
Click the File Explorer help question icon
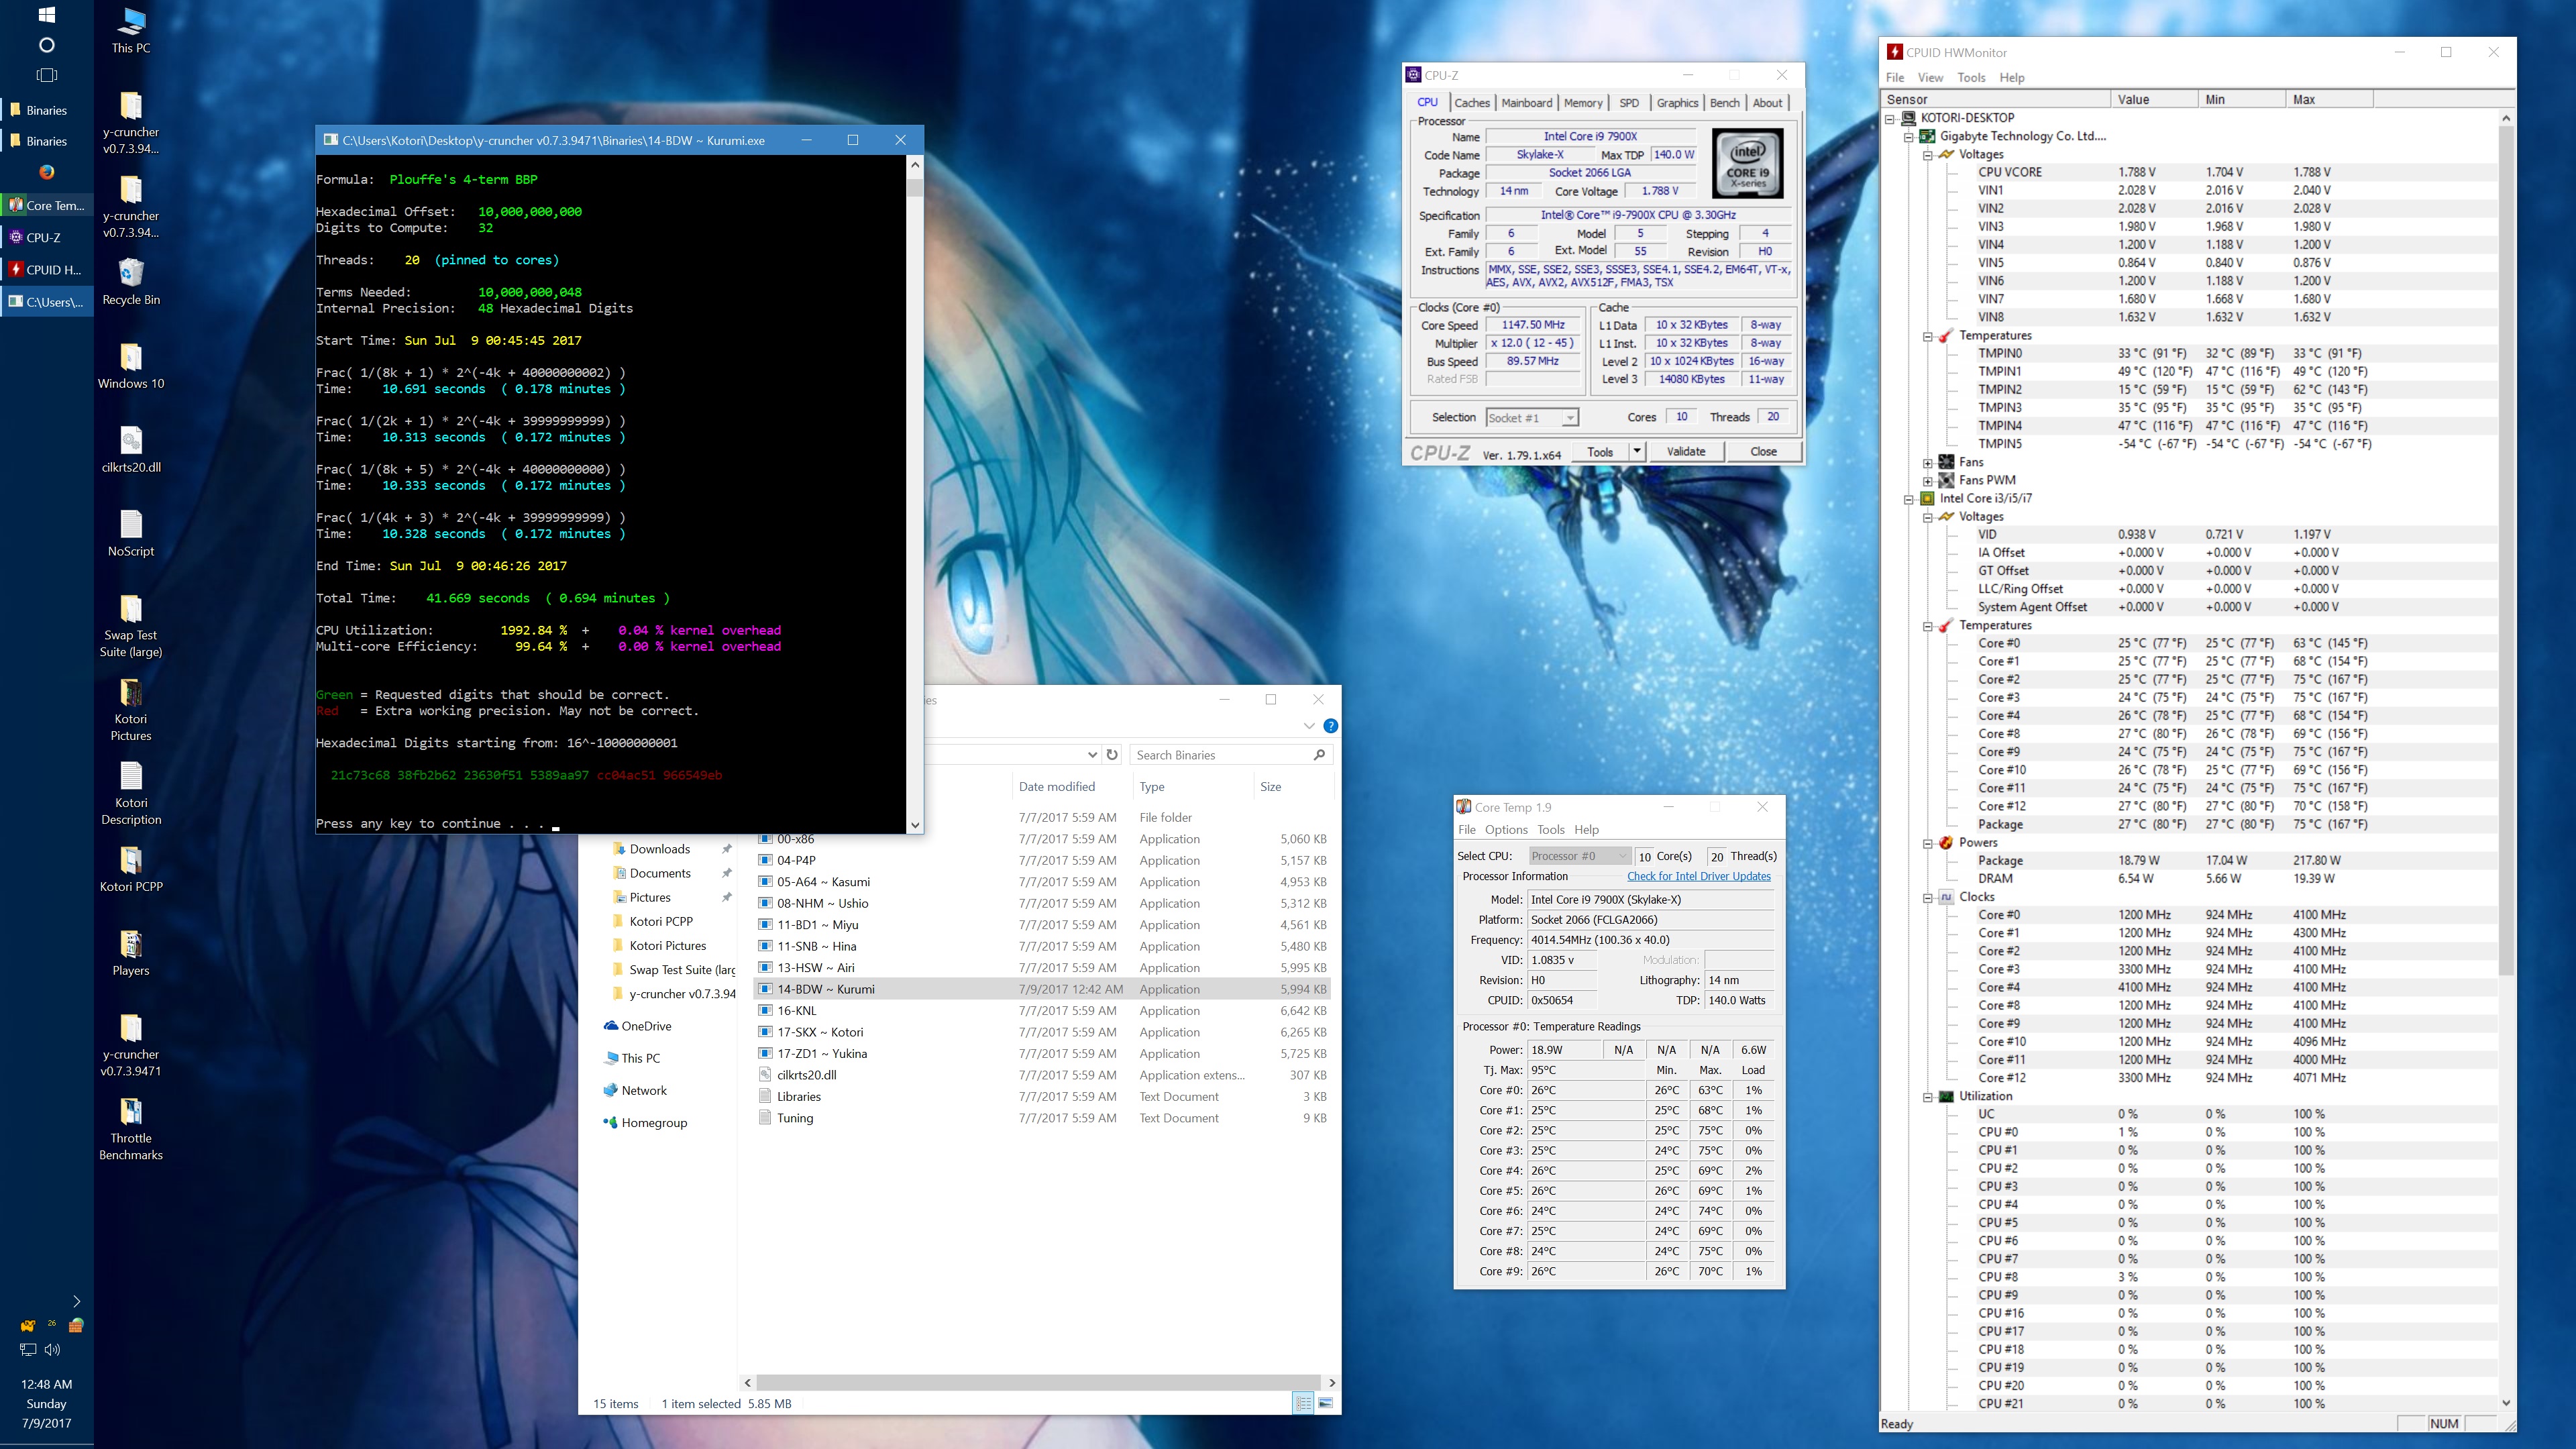coord(1331,726)
